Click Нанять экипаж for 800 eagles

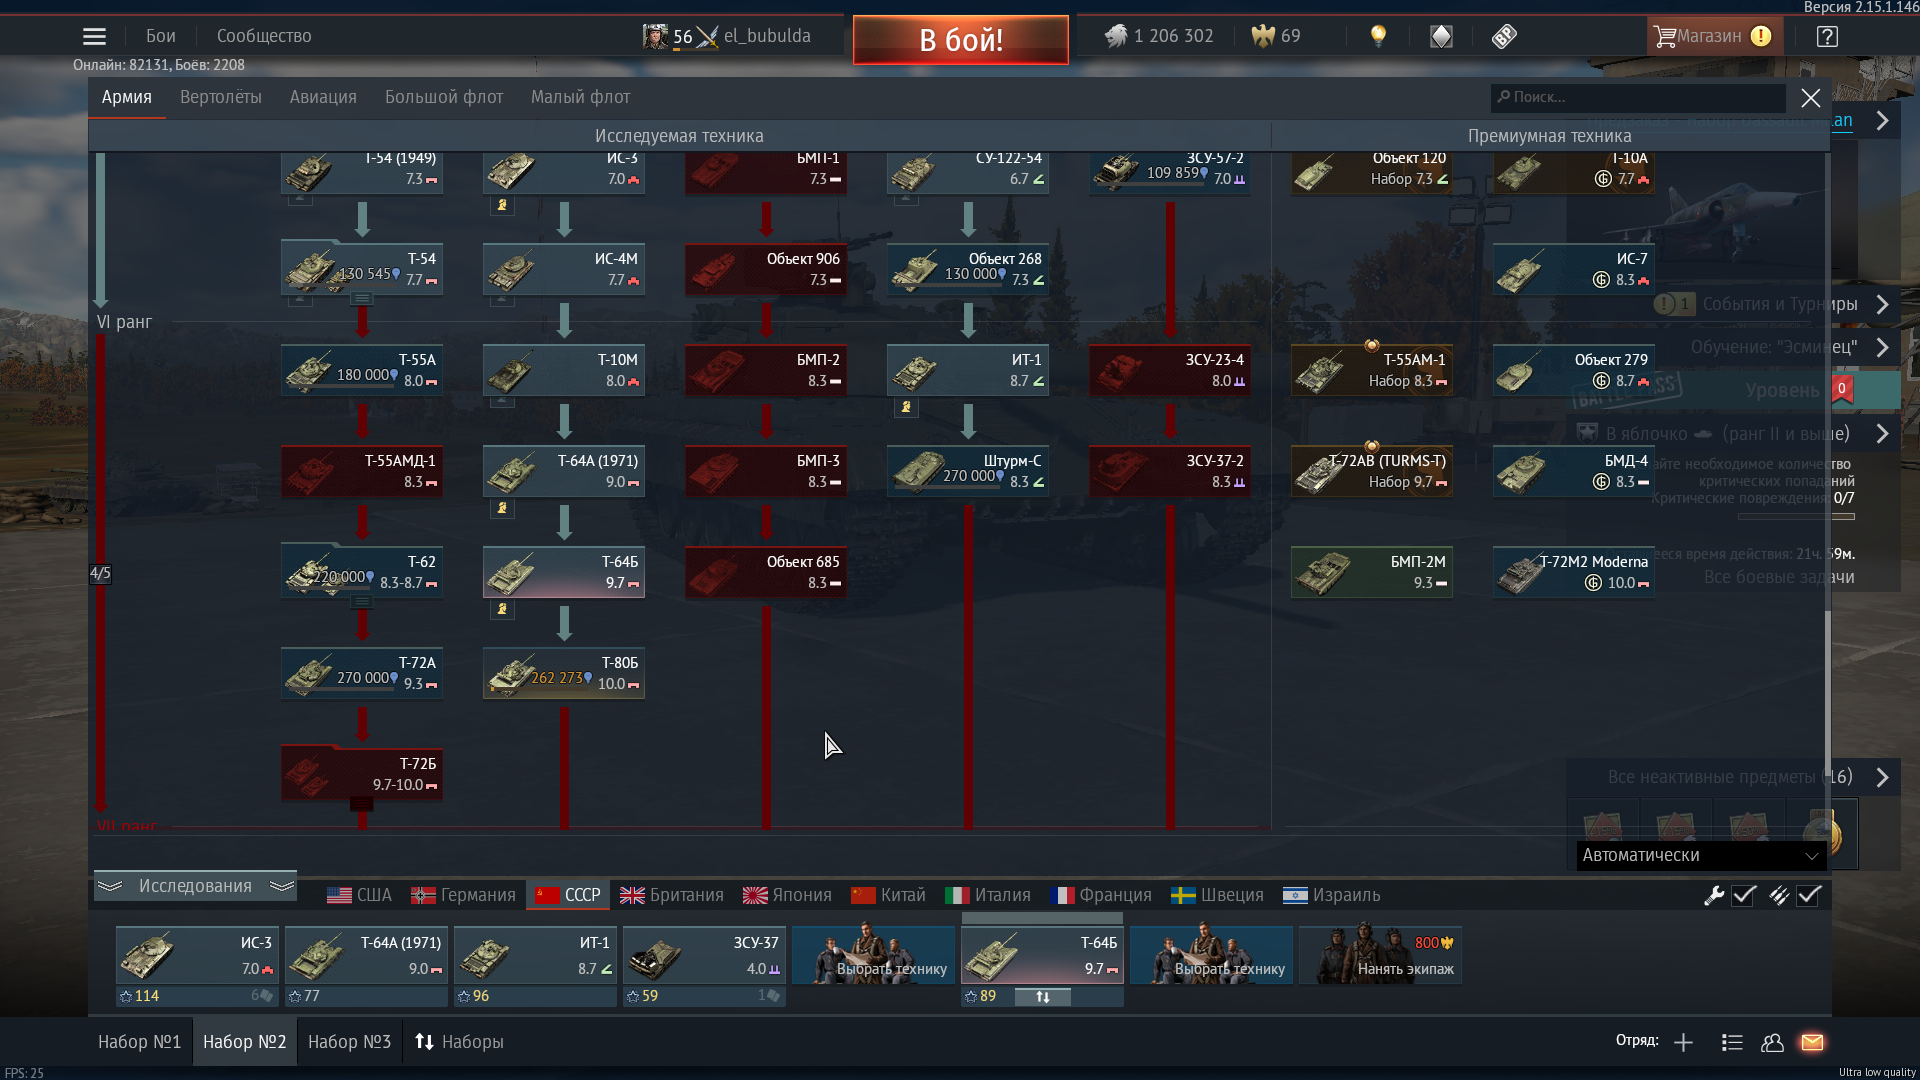[x=1380, y=955]
